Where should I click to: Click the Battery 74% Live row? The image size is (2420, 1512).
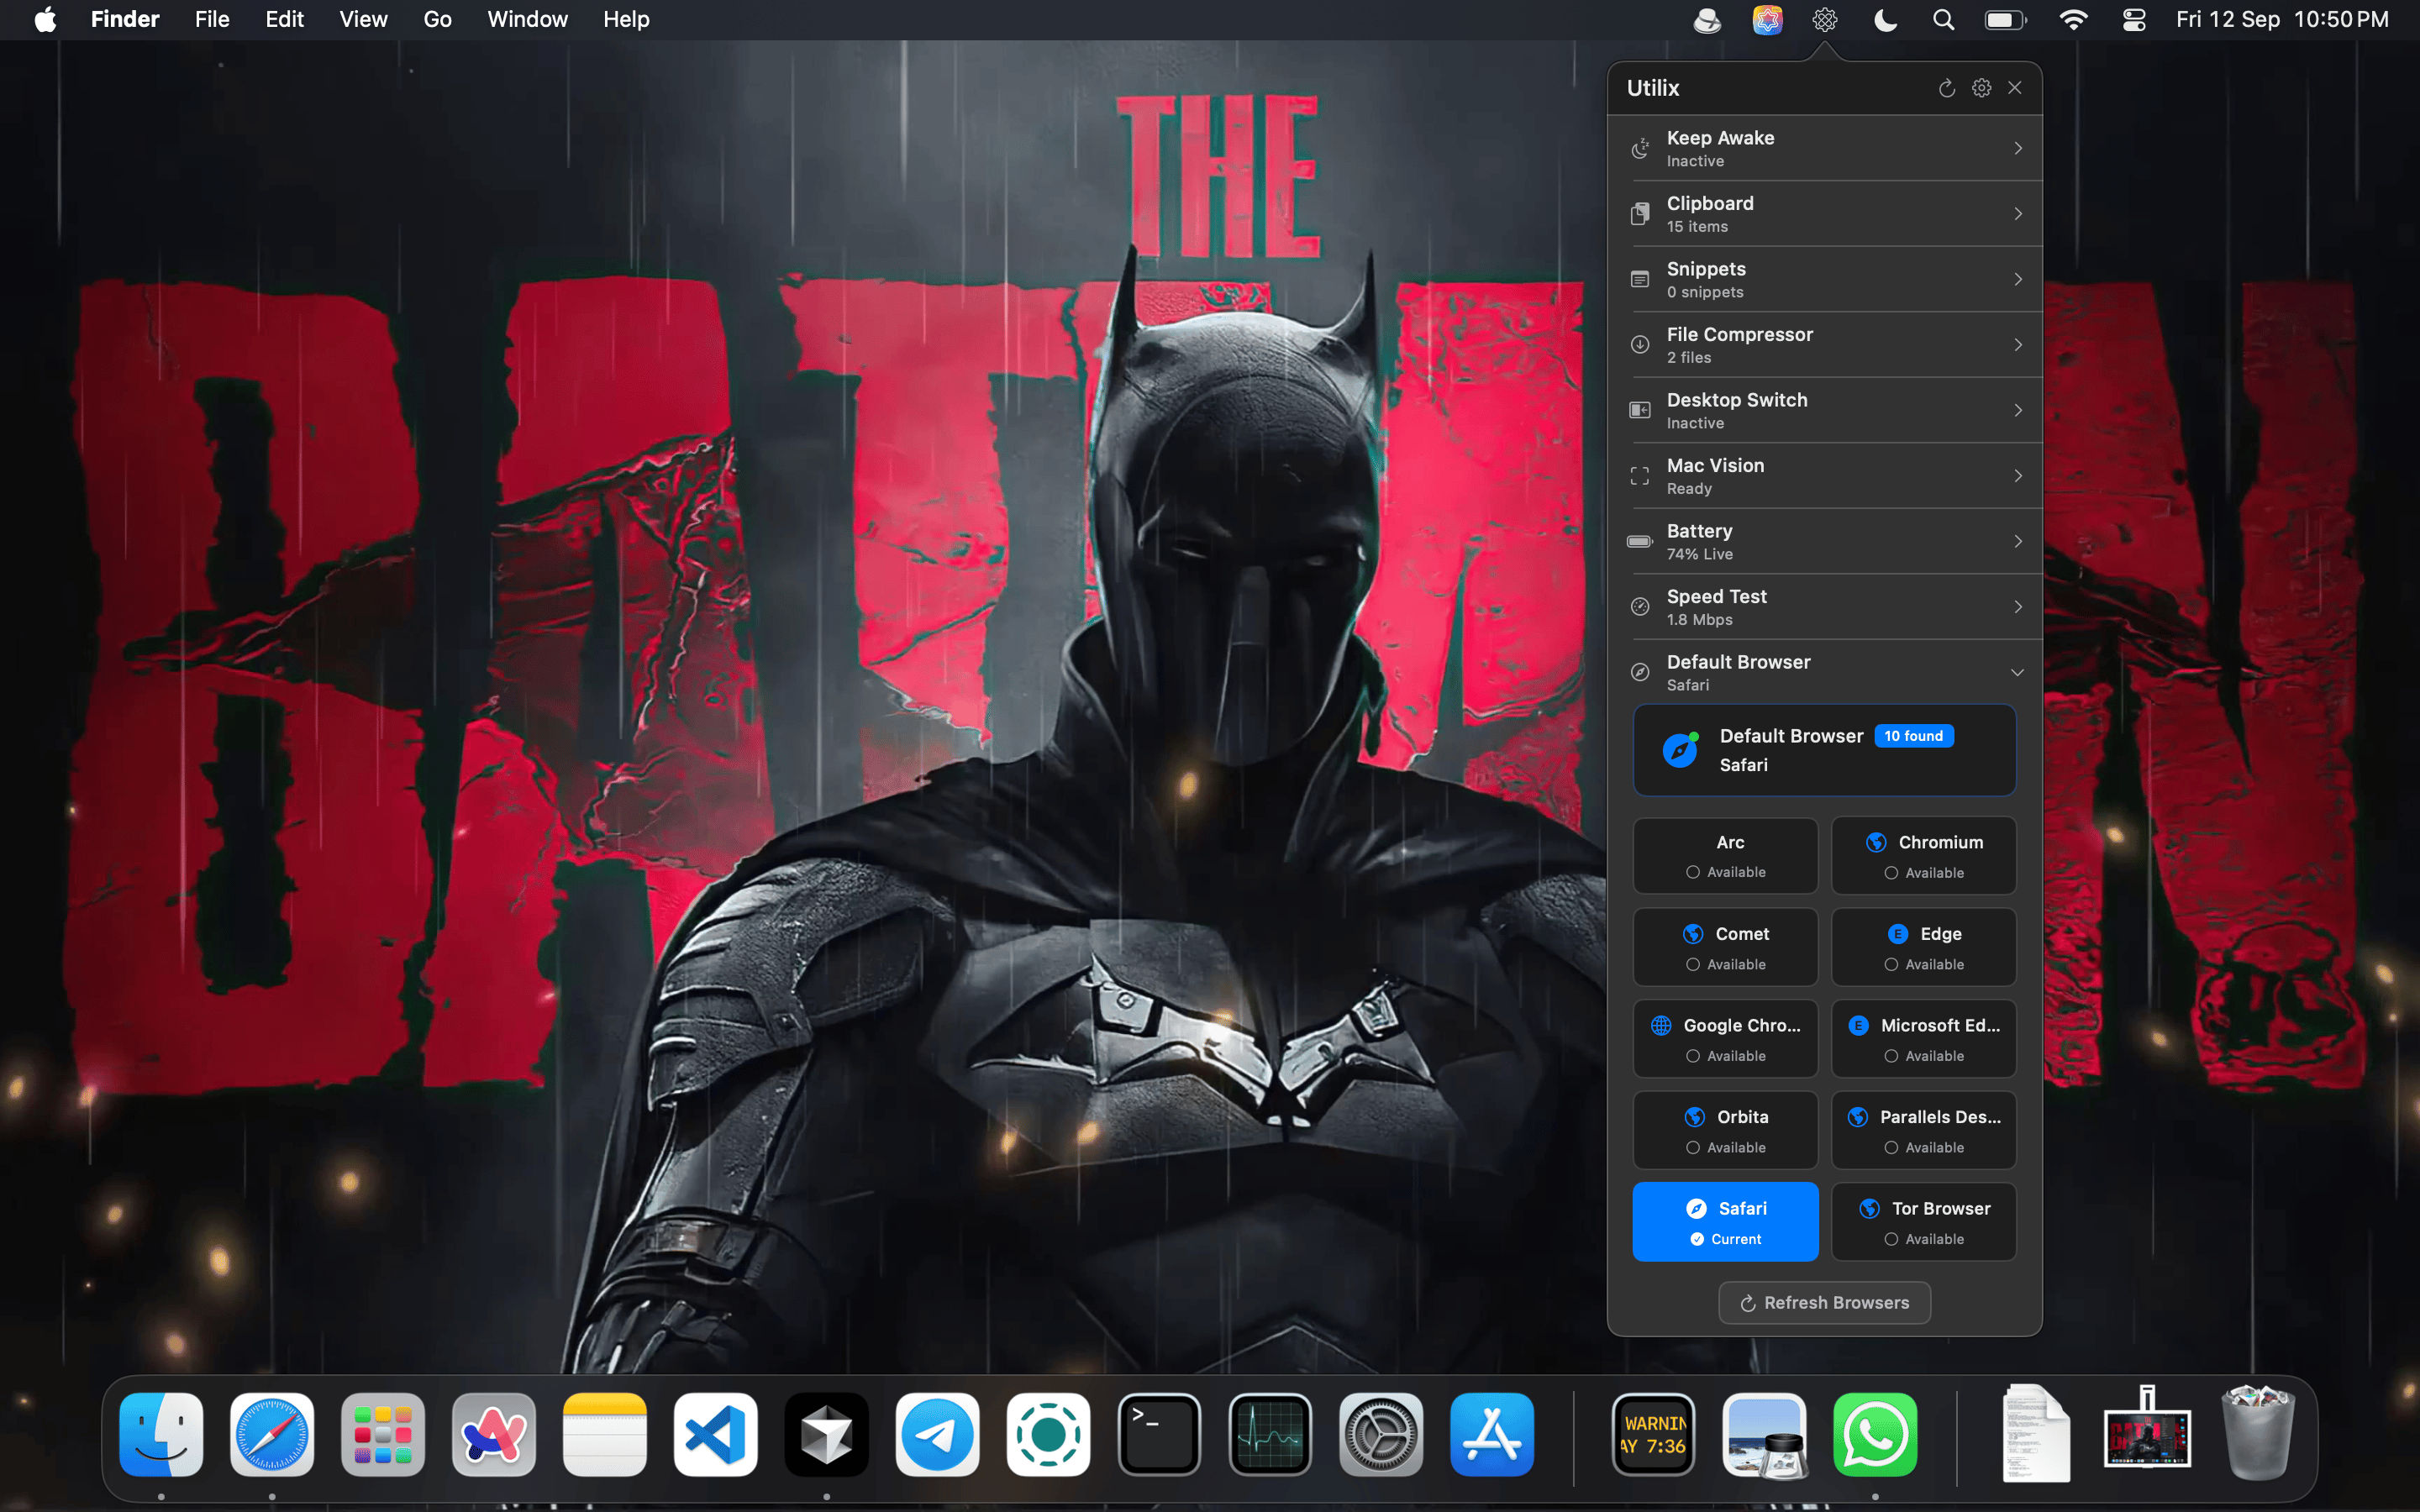coord(1824,541)
